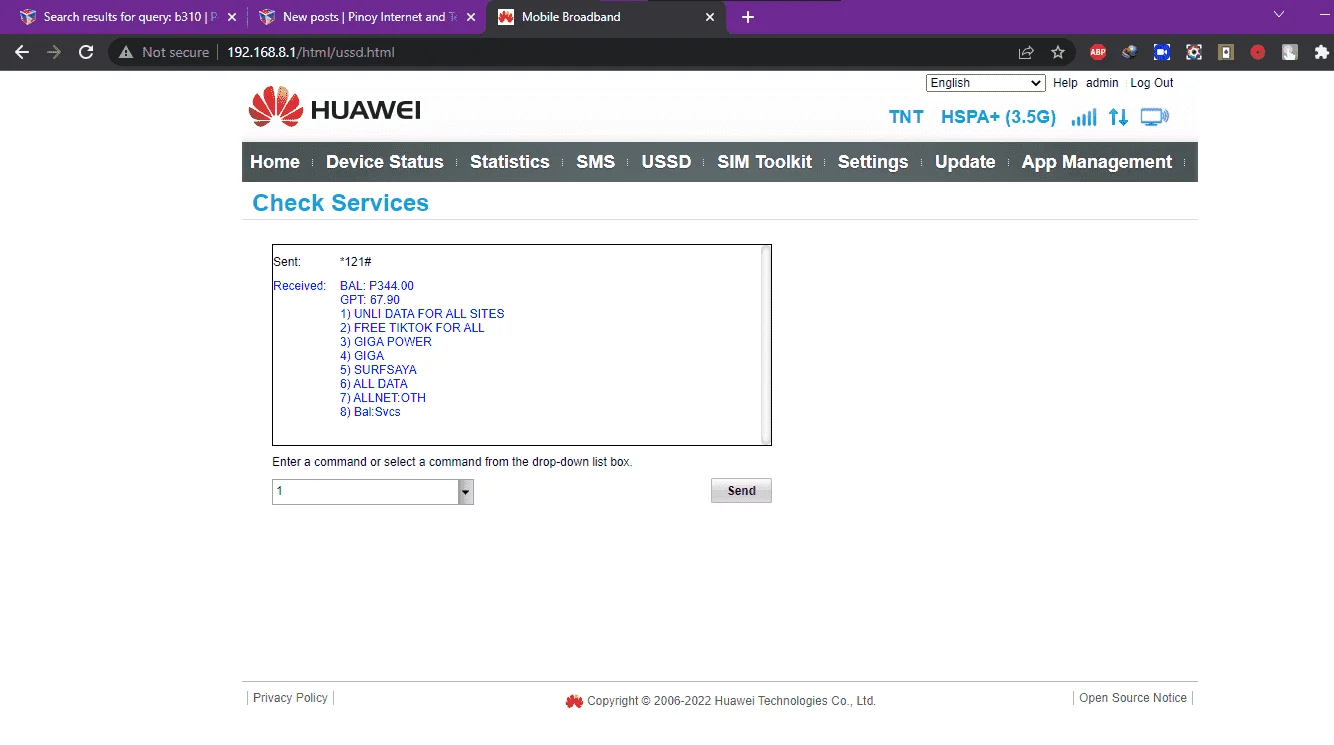The height and width of the screenshot is (745, 1334).
Task: Close the New posts Pinoy Internet tab
Action: pyautogui.click(x=470, y=17)
